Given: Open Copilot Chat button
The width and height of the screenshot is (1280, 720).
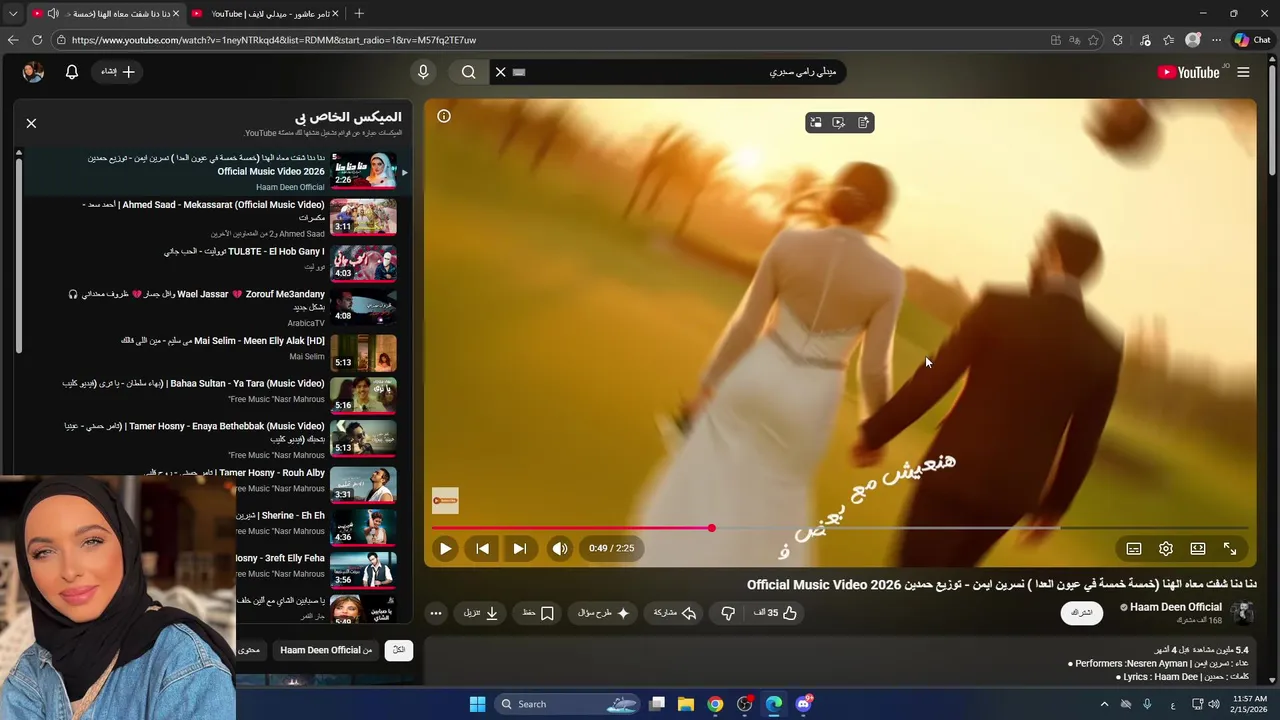Looking at the screenshot, I should click(x=1252, y=40).
